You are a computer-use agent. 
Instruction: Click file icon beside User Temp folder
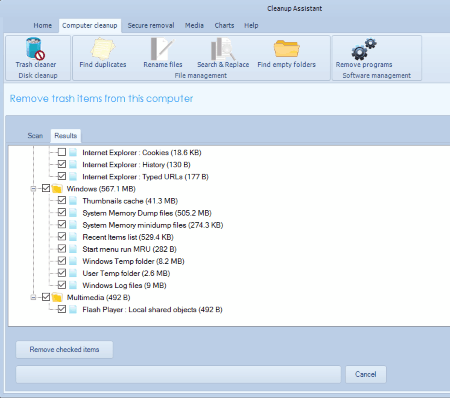click(73, 273)
